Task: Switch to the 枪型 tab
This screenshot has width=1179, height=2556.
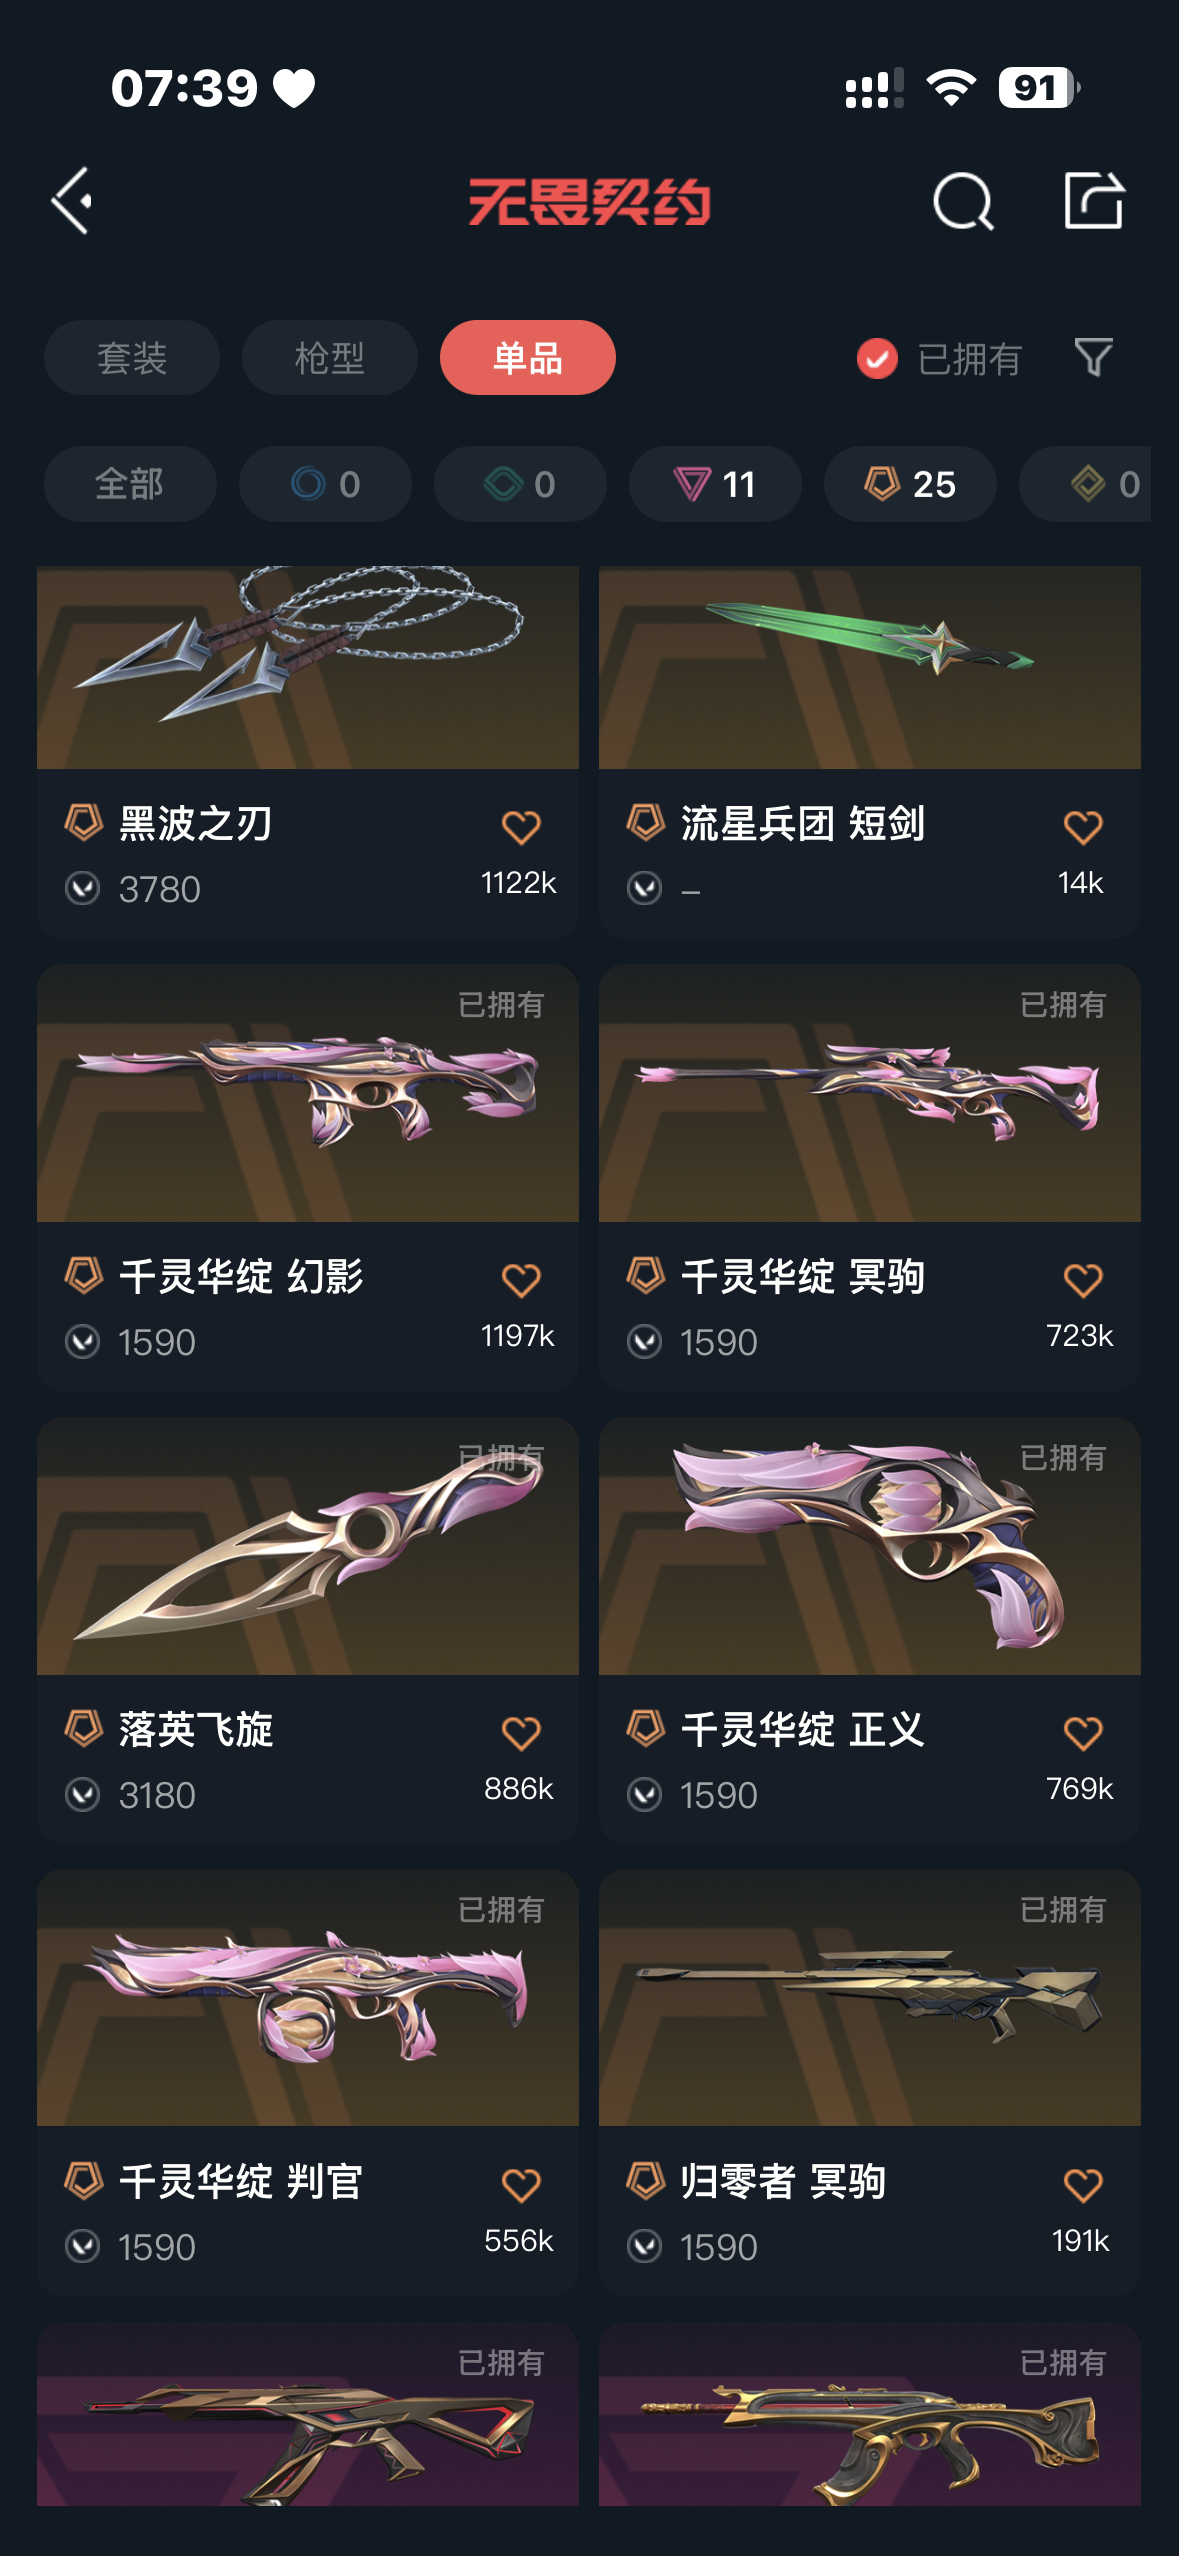Action: coord(329,357)
